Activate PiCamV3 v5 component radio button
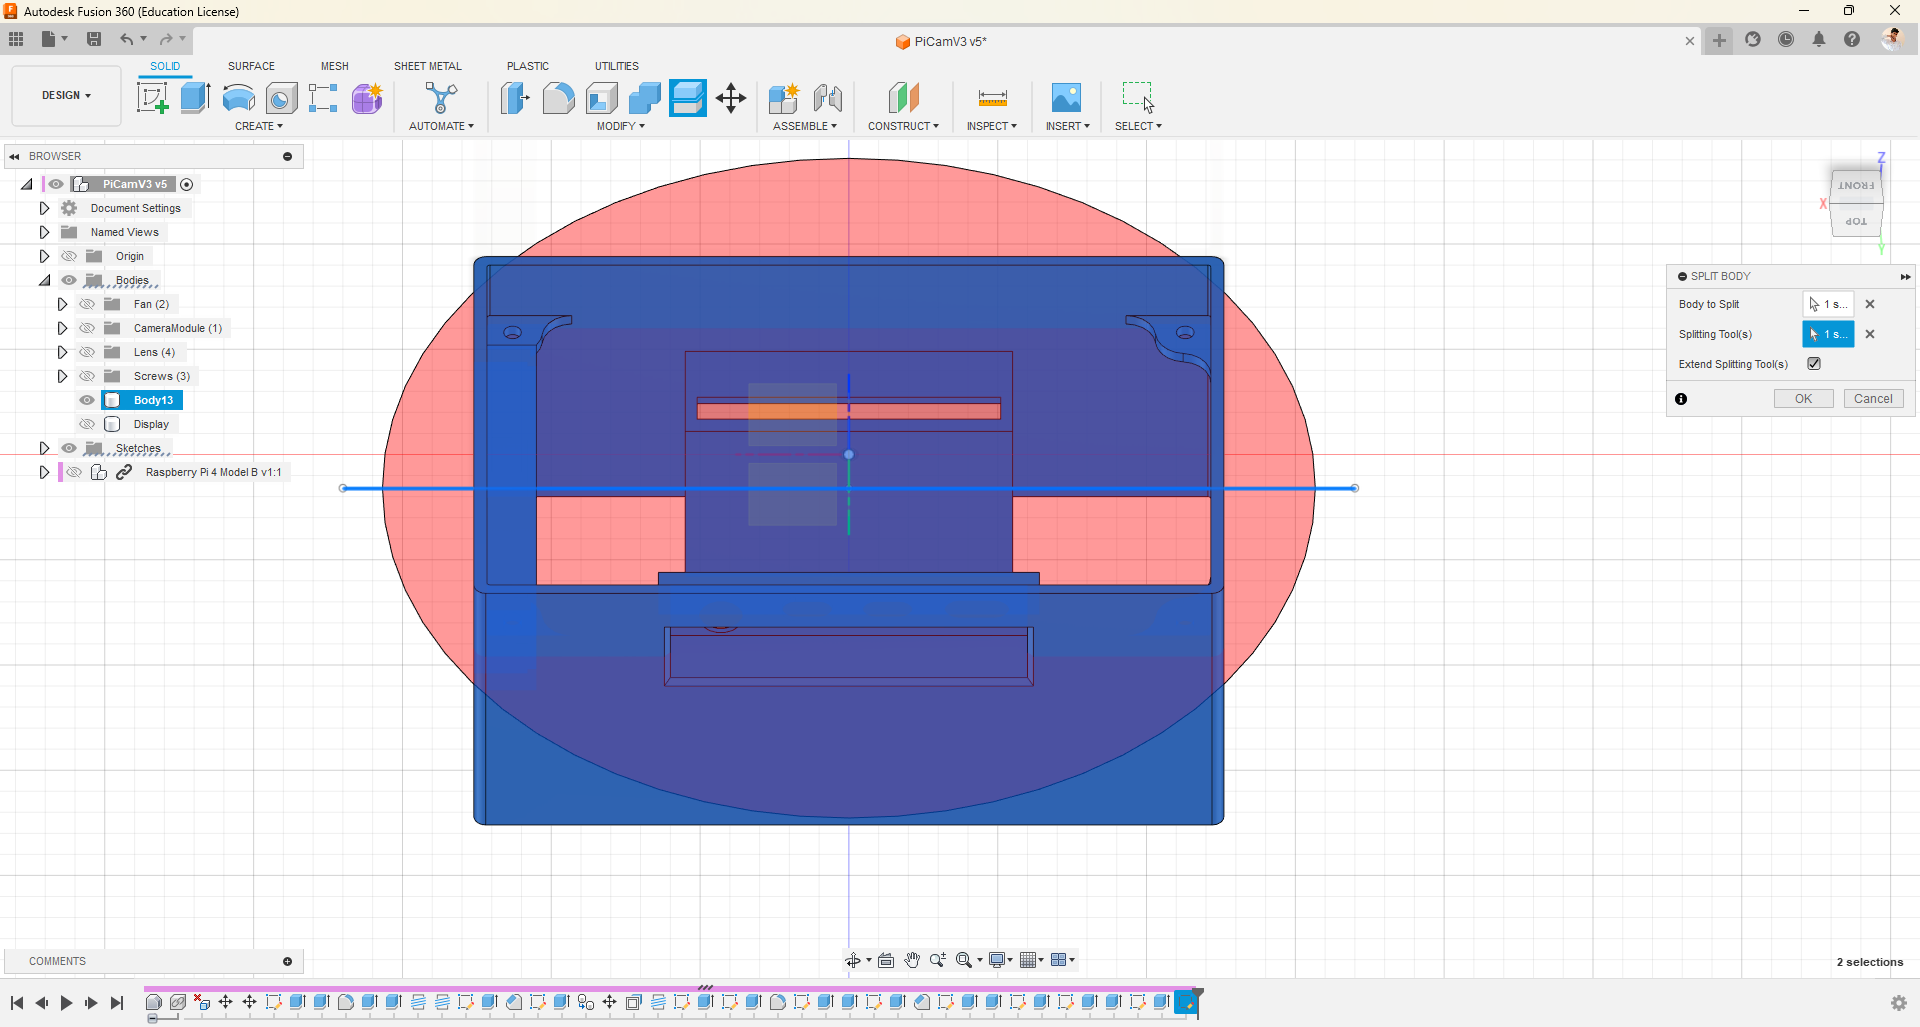 186,184
